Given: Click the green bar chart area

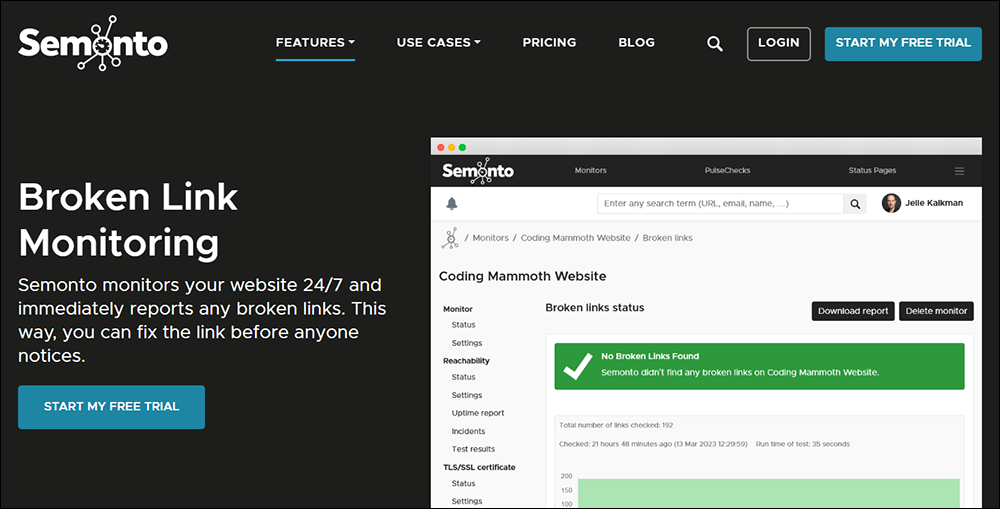Looking at the screenshot, I should (x=768, y=492).
